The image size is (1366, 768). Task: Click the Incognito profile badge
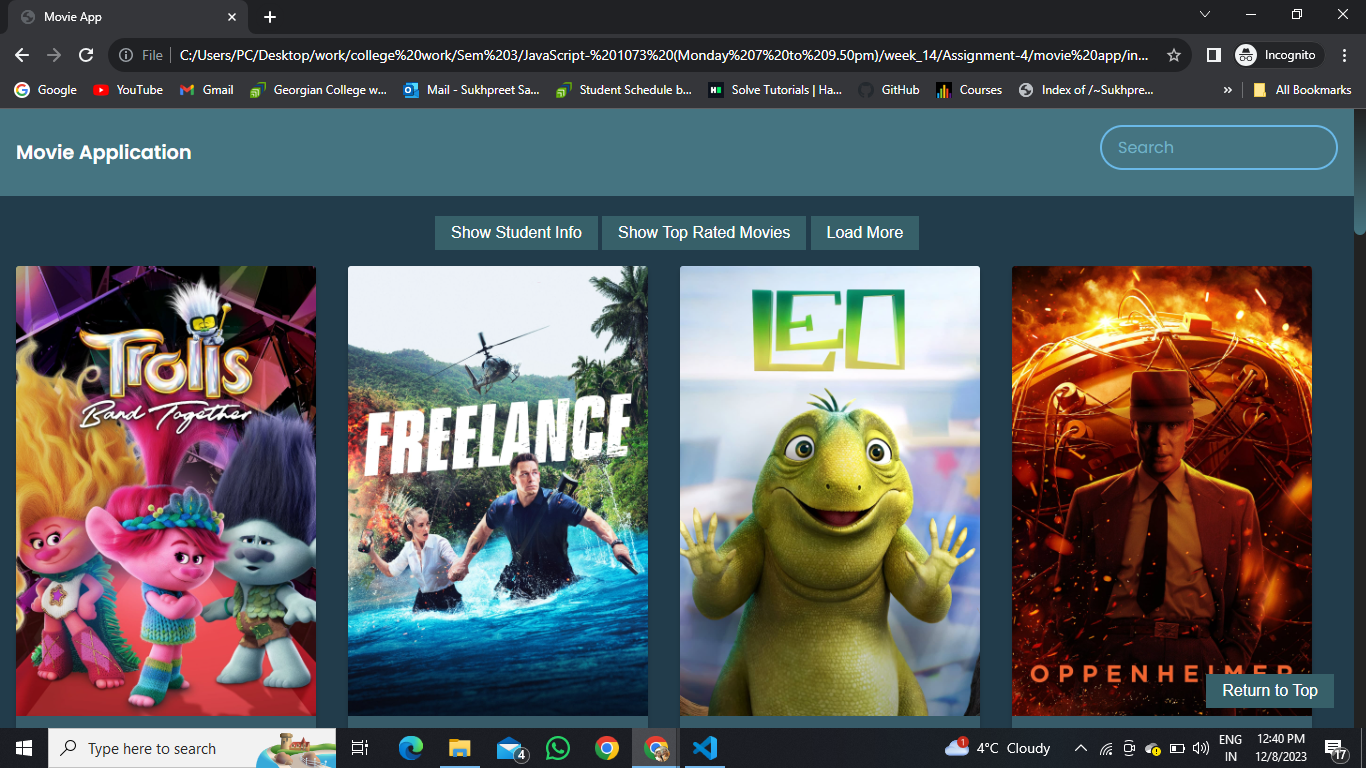coord(1279,55)
